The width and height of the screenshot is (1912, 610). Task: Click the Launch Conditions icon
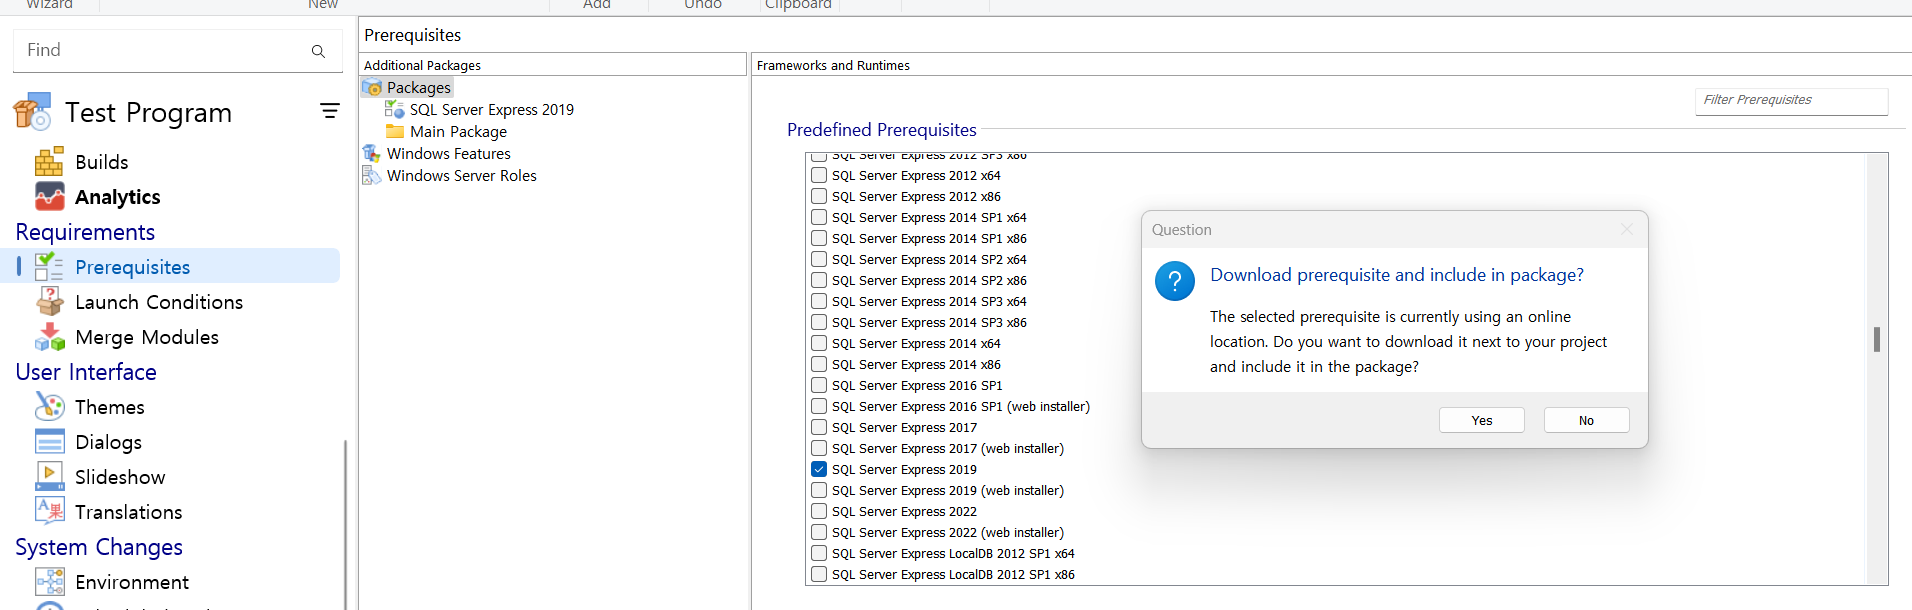[49, 302]
